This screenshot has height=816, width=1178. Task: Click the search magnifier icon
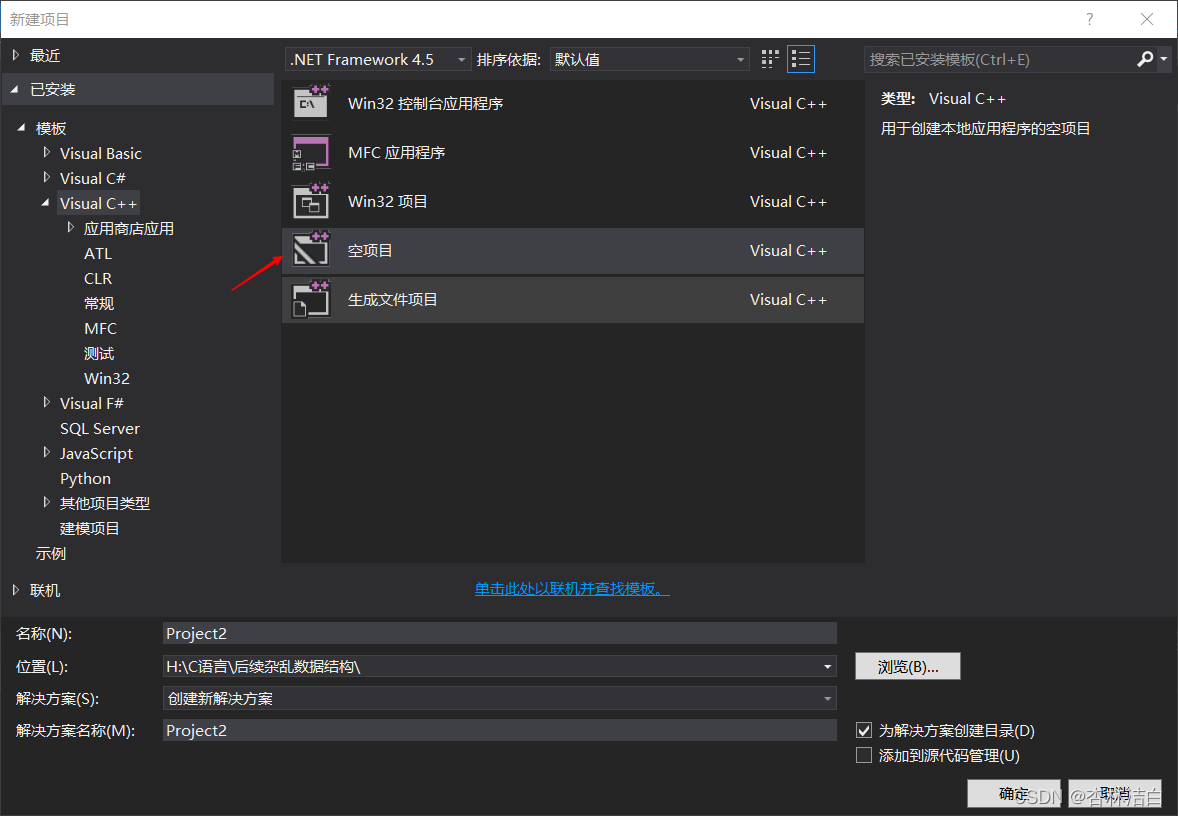click(1145, 59)
